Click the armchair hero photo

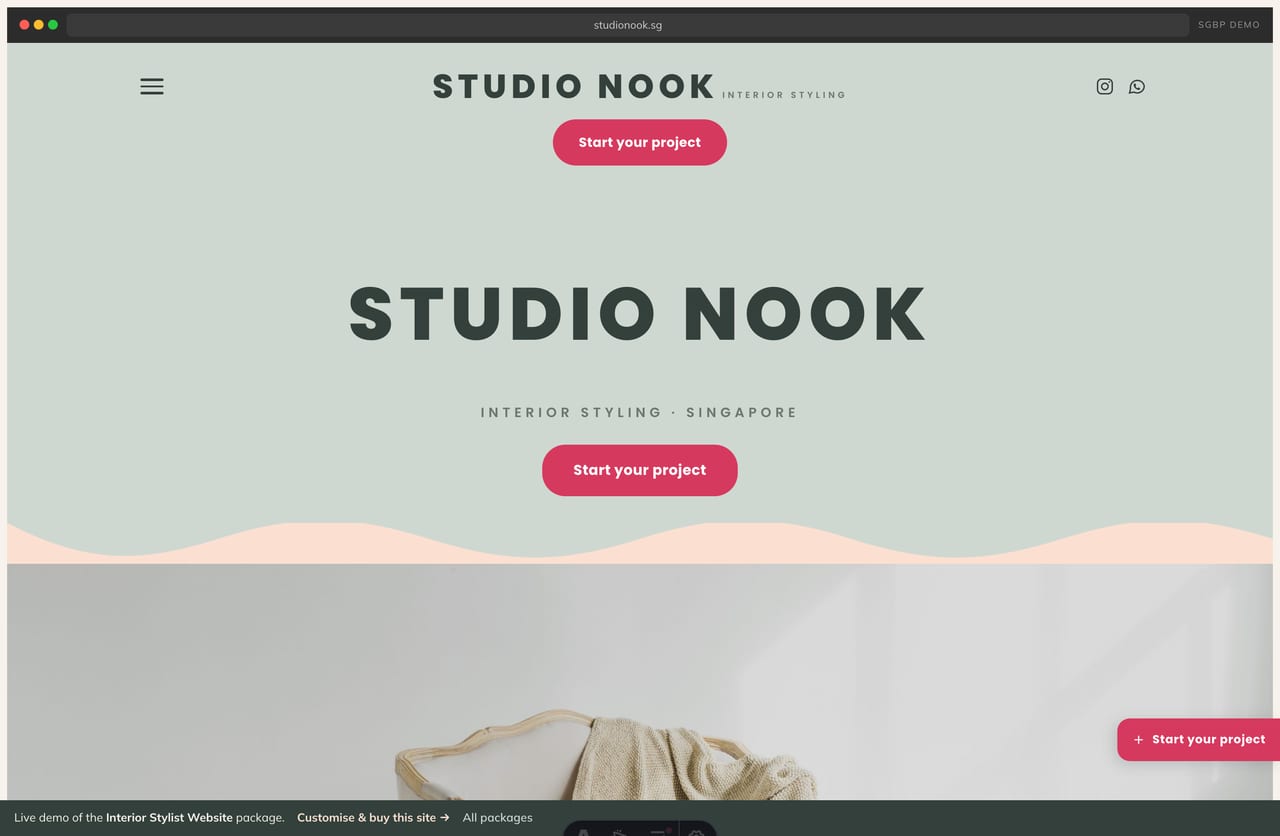[x=640, y=682]
